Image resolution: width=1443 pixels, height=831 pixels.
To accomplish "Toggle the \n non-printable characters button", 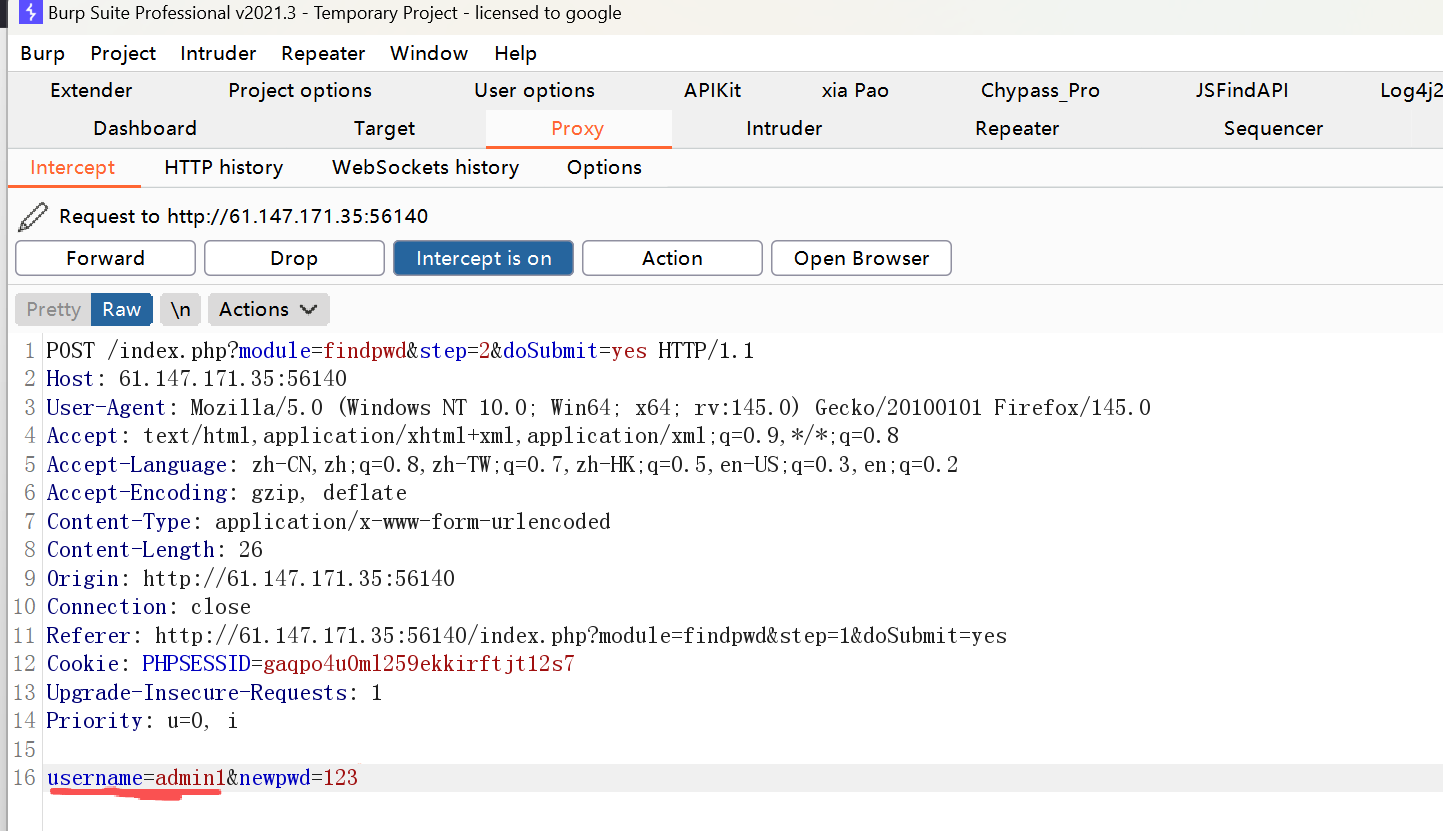I will (x=180, y=310).
